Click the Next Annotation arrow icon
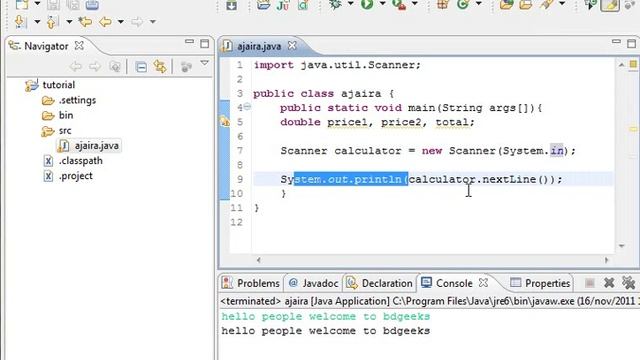640x360 pixels. click(20, 22)
